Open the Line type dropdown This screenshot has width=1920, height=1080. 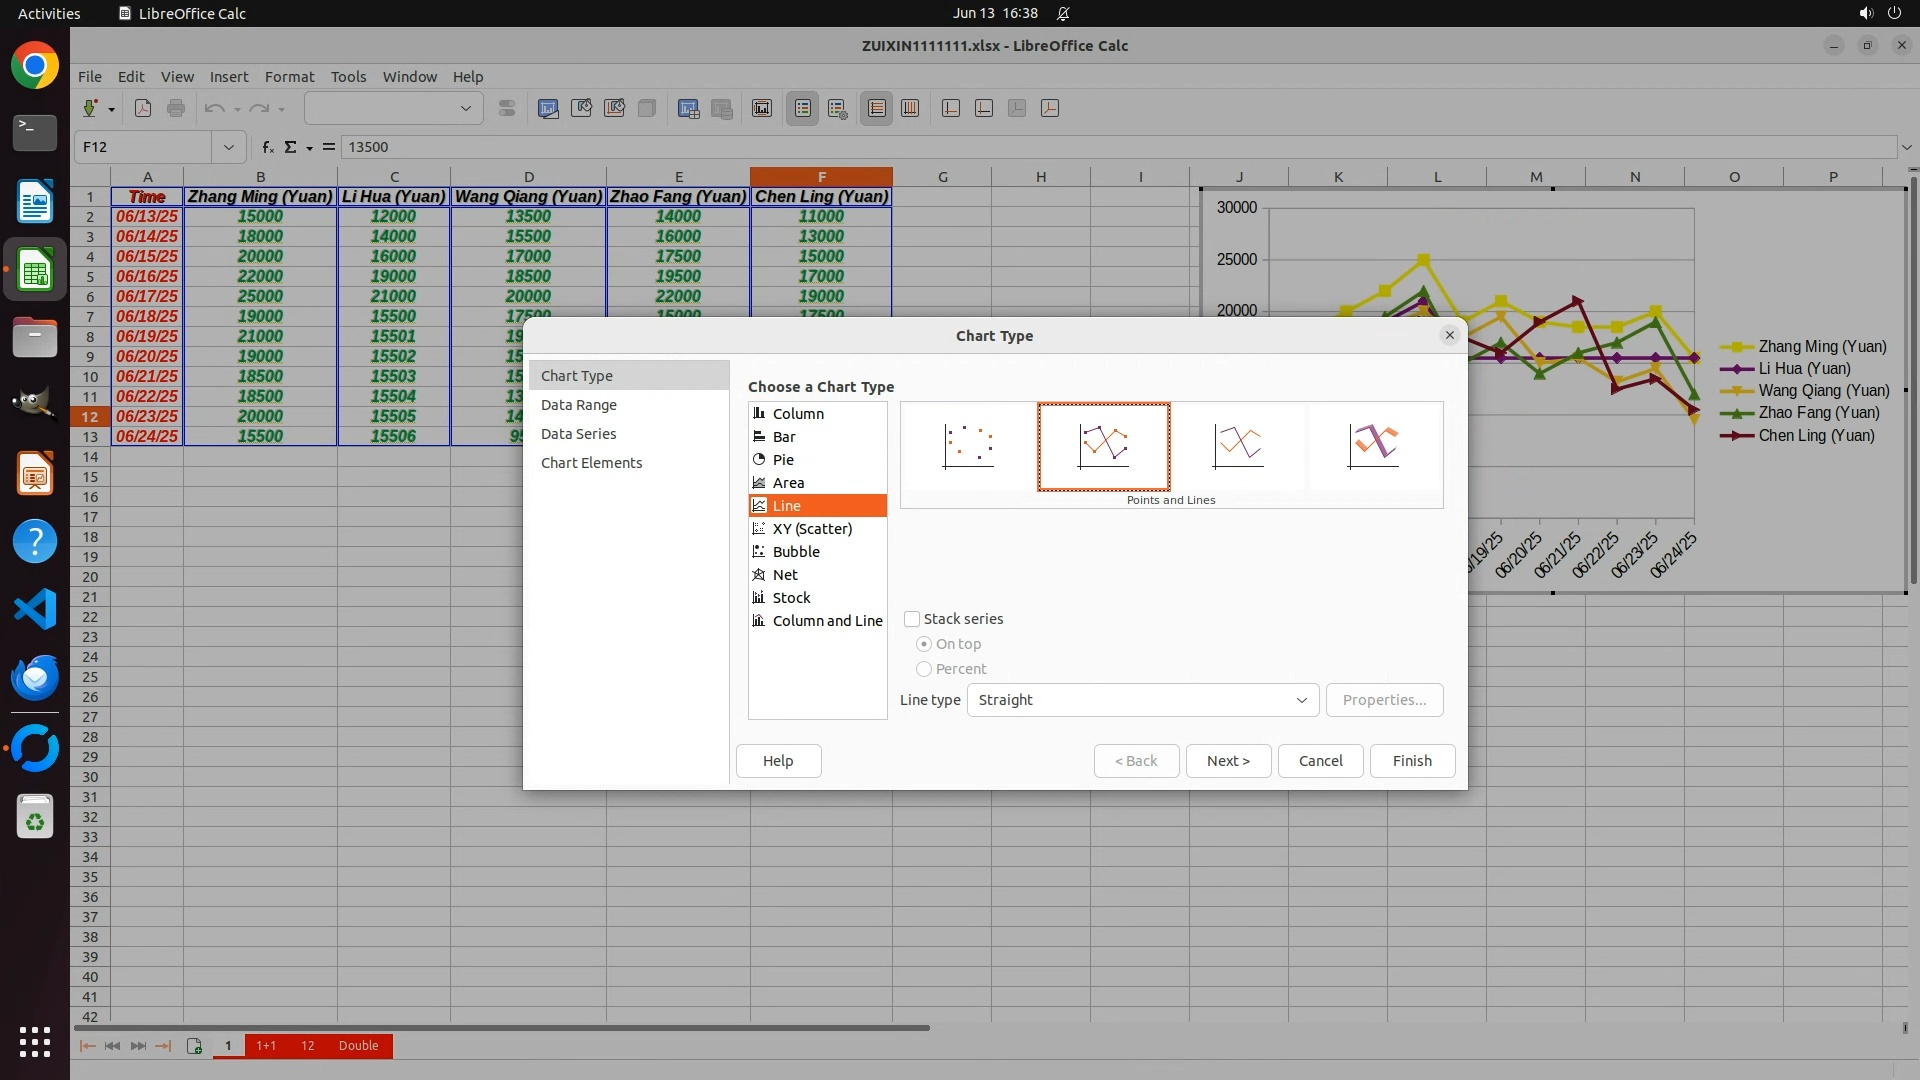pos(1142,700)
